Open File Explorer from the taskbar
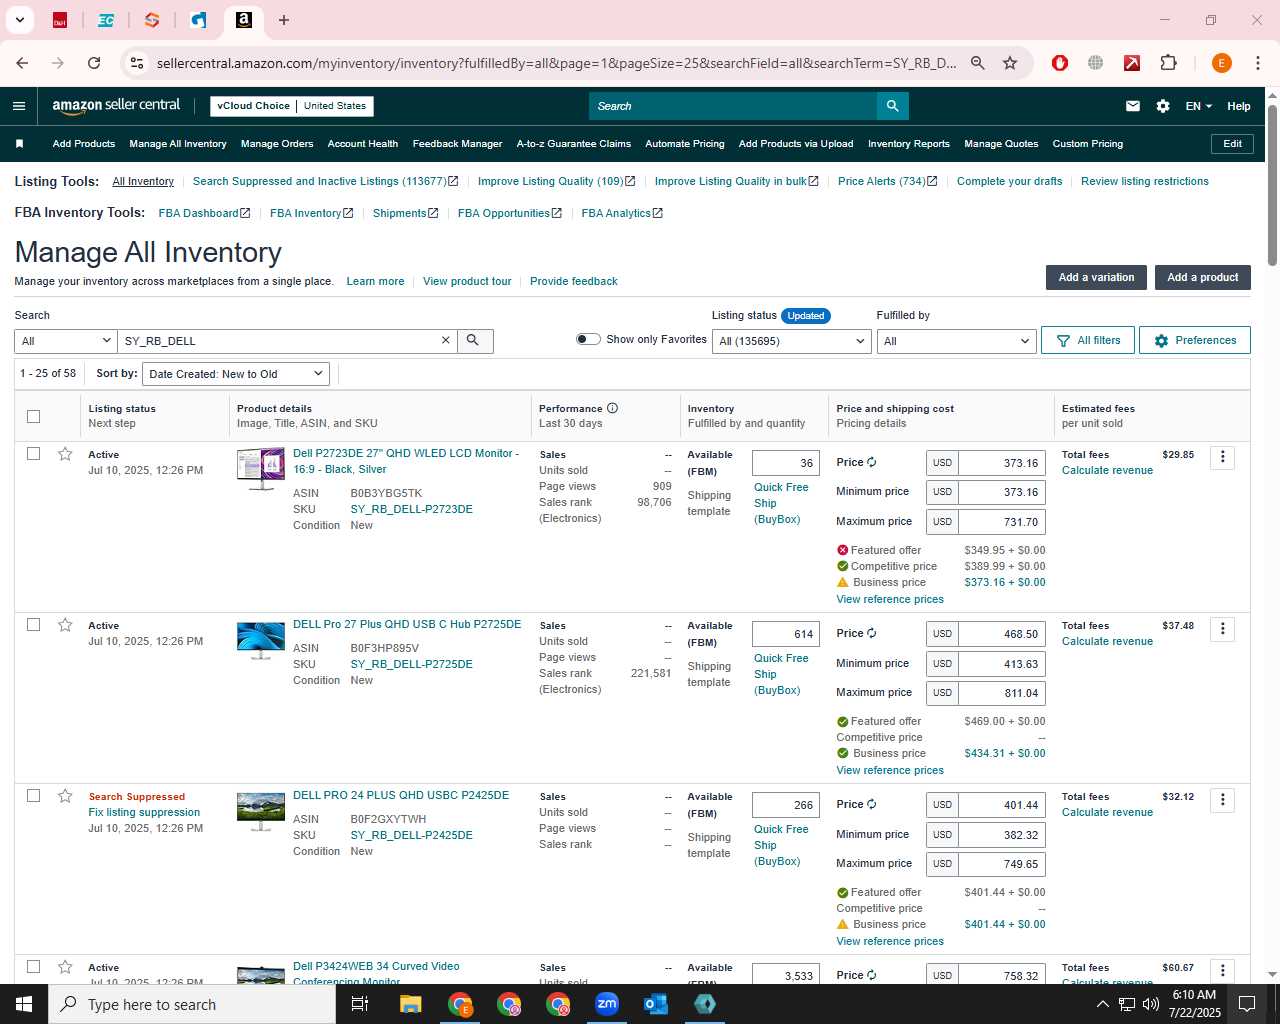The height and width of the screenshot is (1024, 1280). pyautogui.click(x=411, y=1004)
